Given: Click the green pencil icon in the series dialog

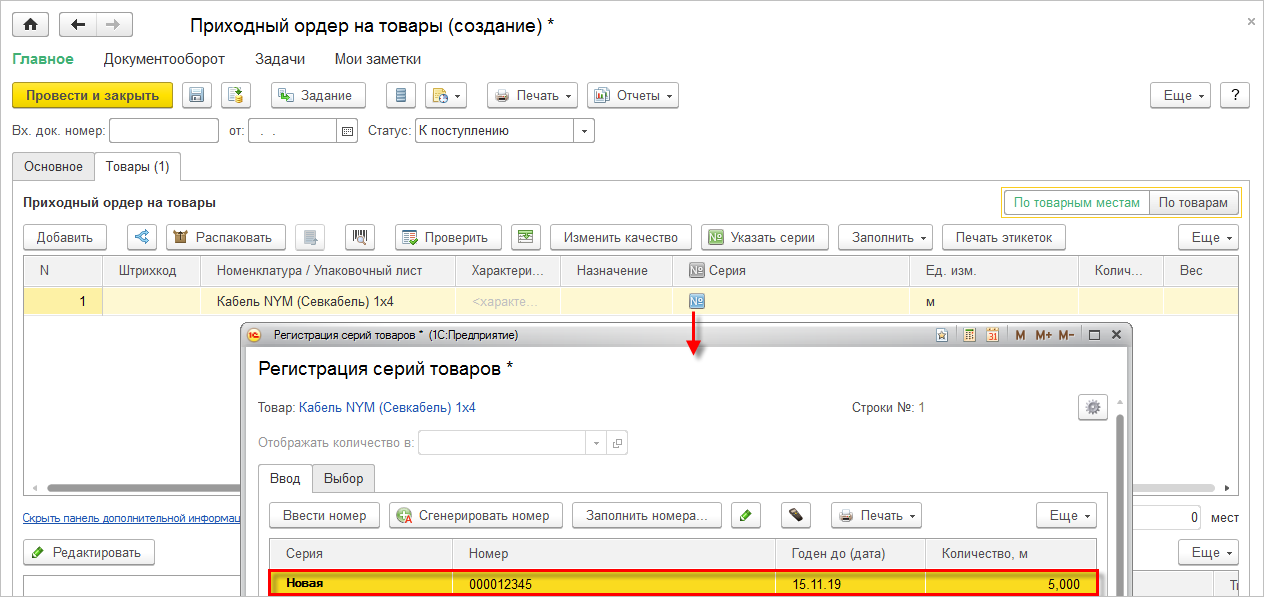Looking at the screenshot, I should [x=746, y=516].
